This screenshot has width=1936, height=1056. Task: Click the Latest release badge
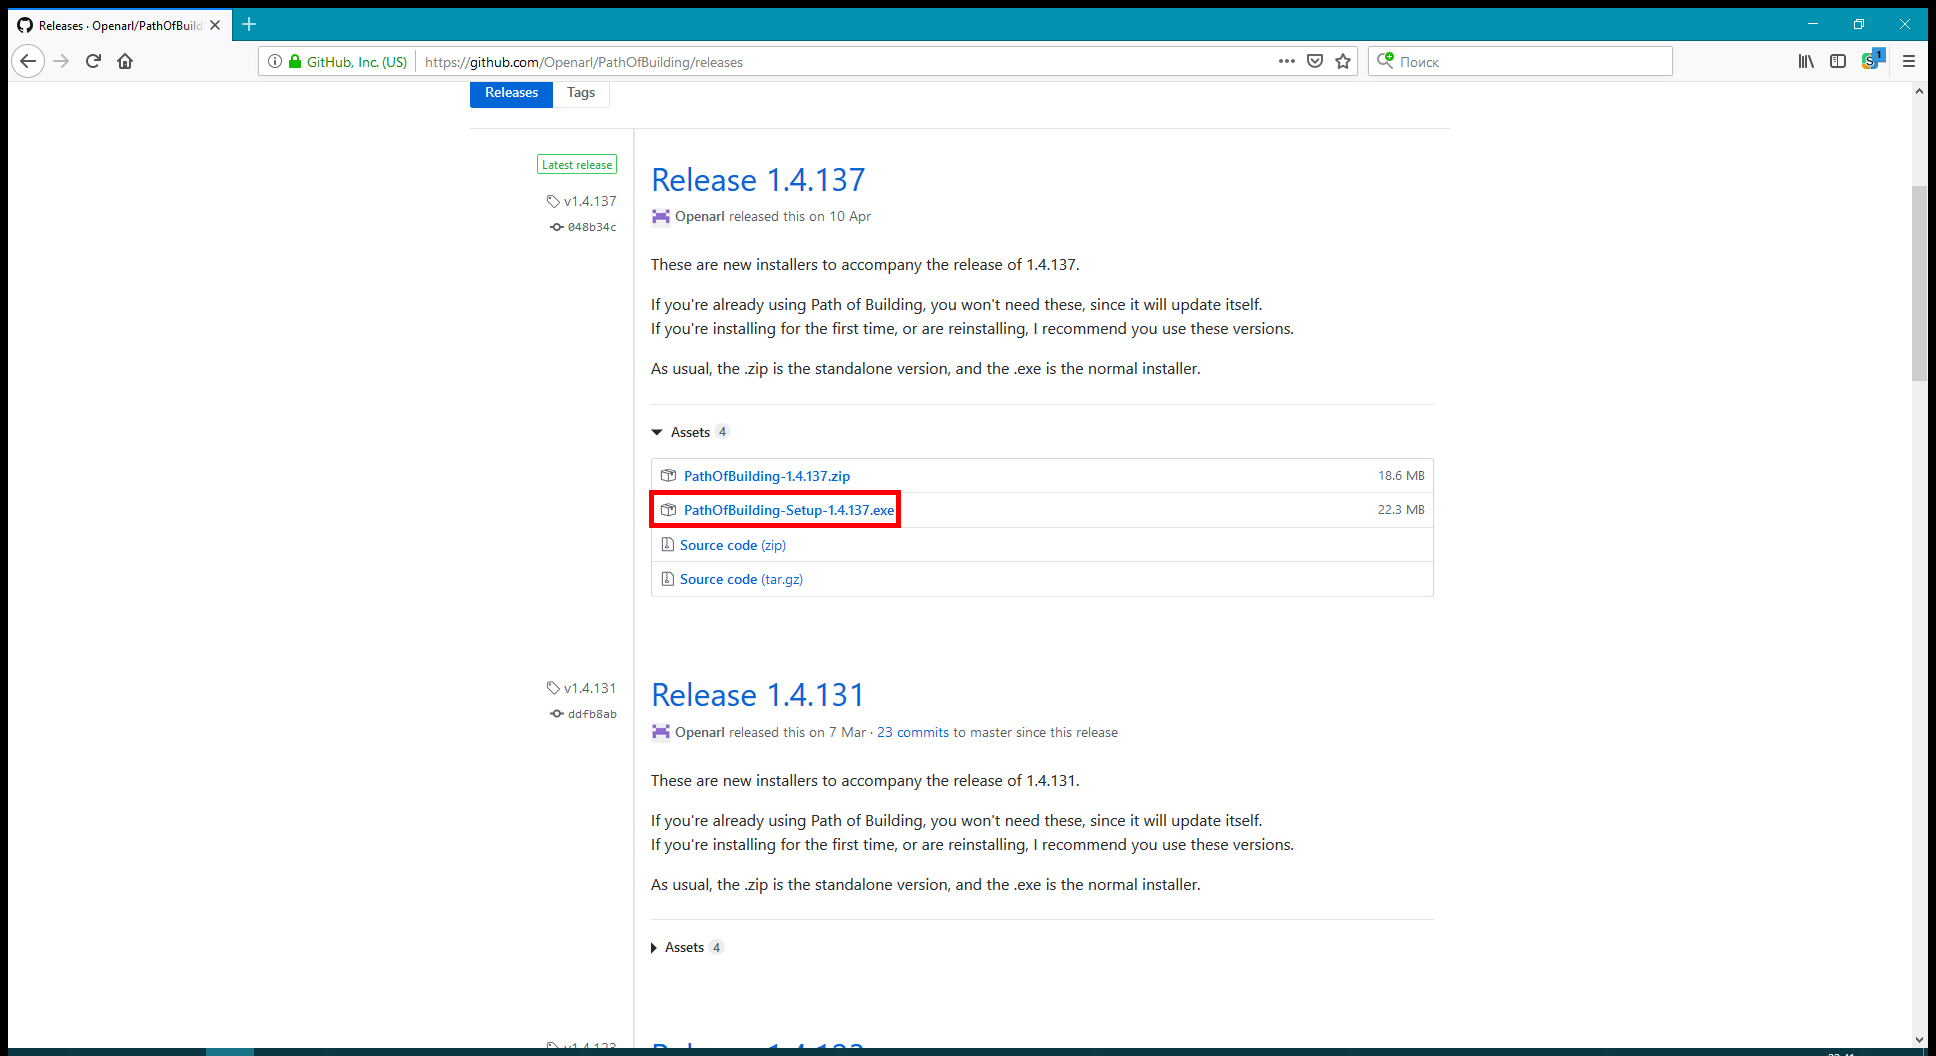[x=577, y=165]
